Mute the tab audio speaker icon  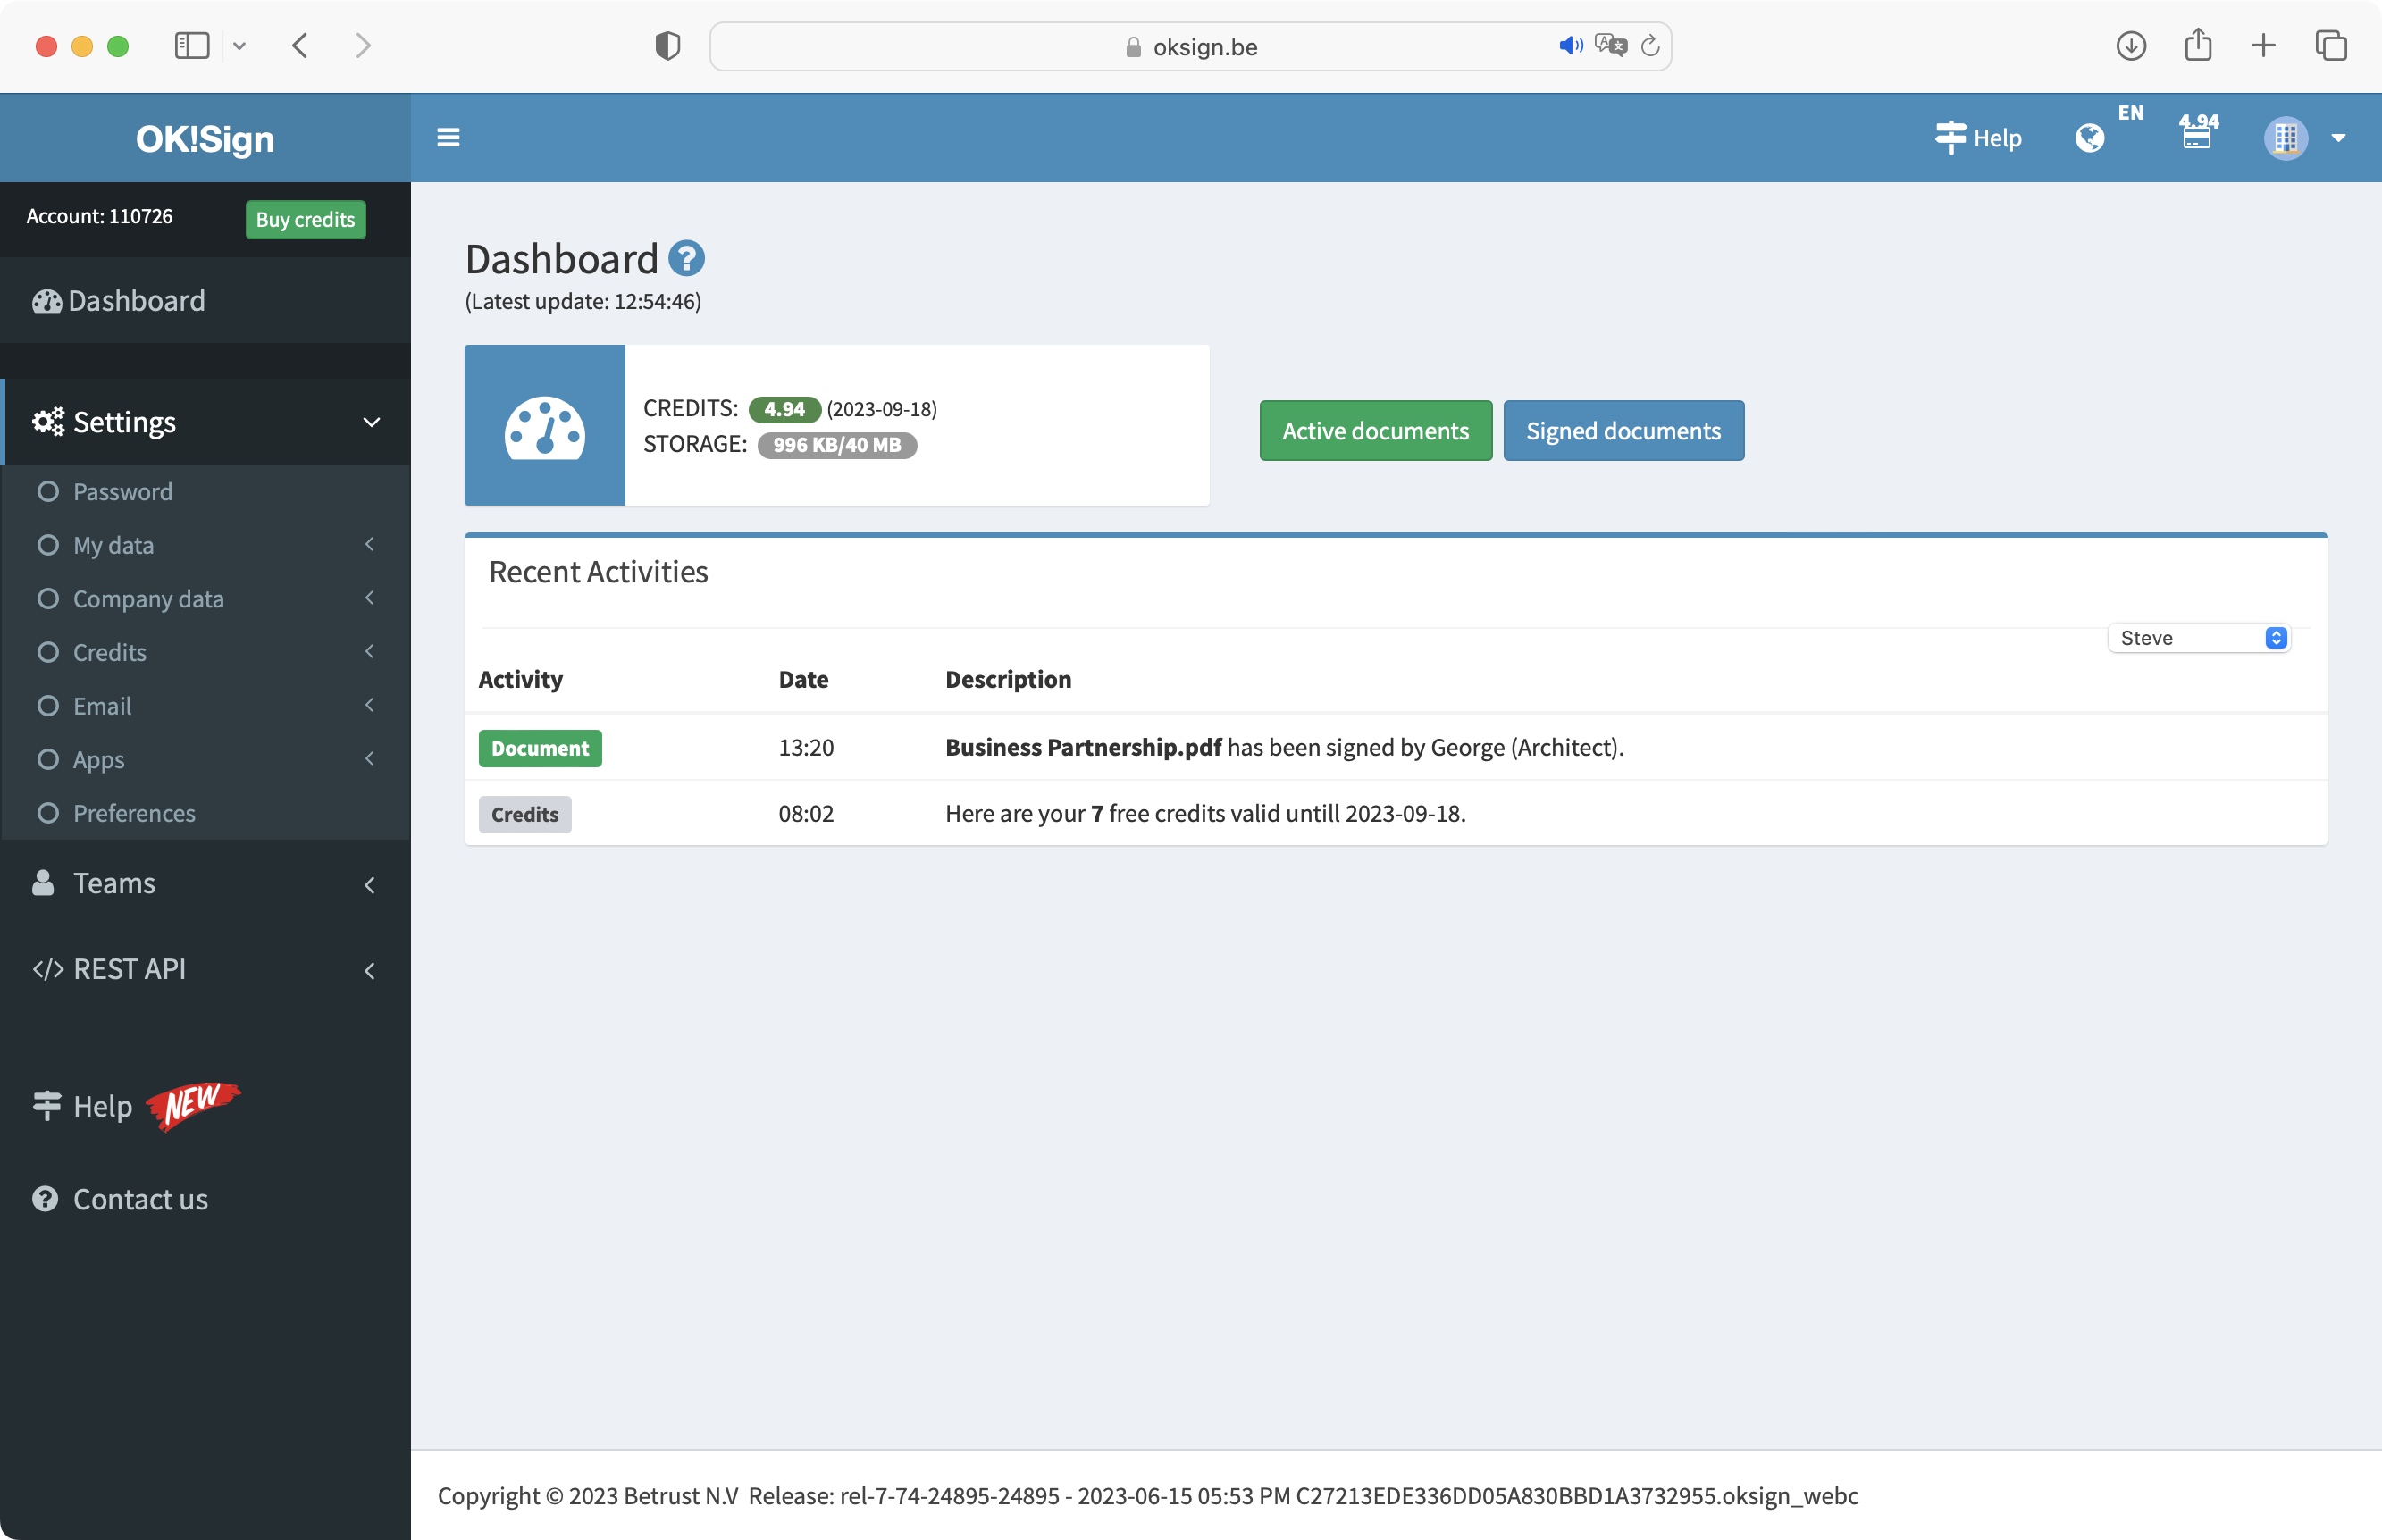point(1570,46)
